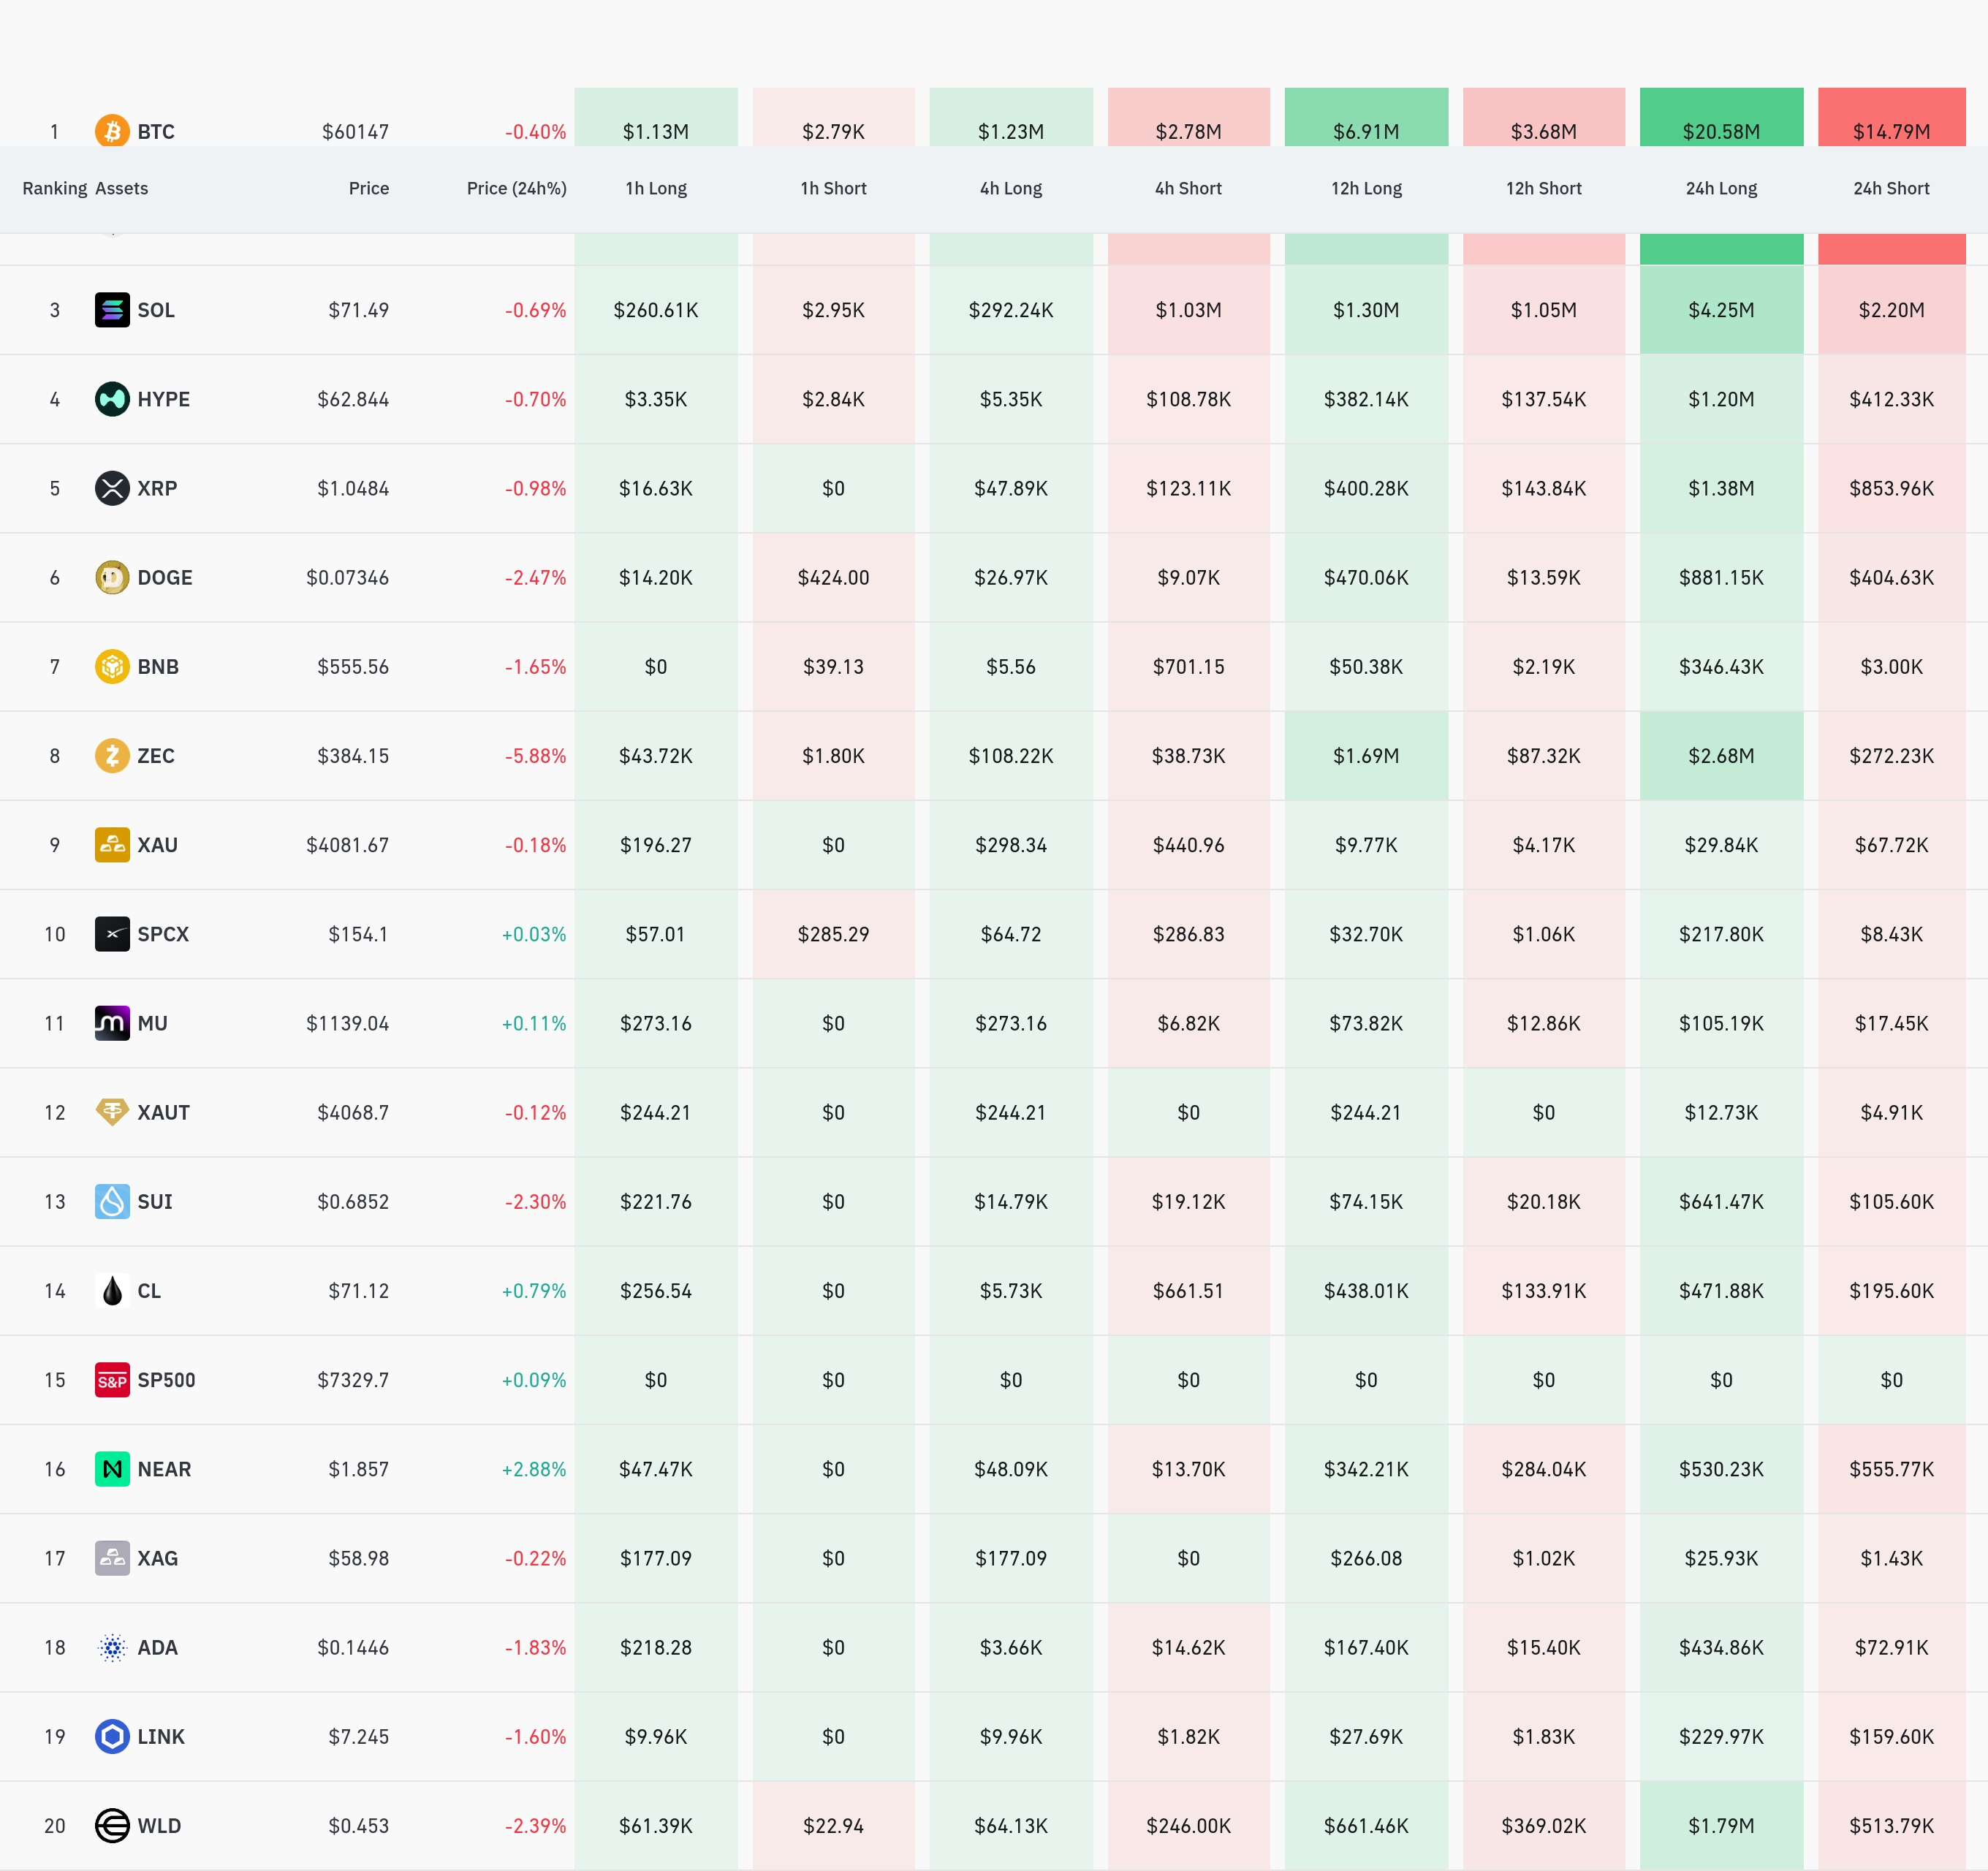This screenshot has width=1988, height=1871.
Task: Sort table by Ranking header
Action: tap(55, 188)
